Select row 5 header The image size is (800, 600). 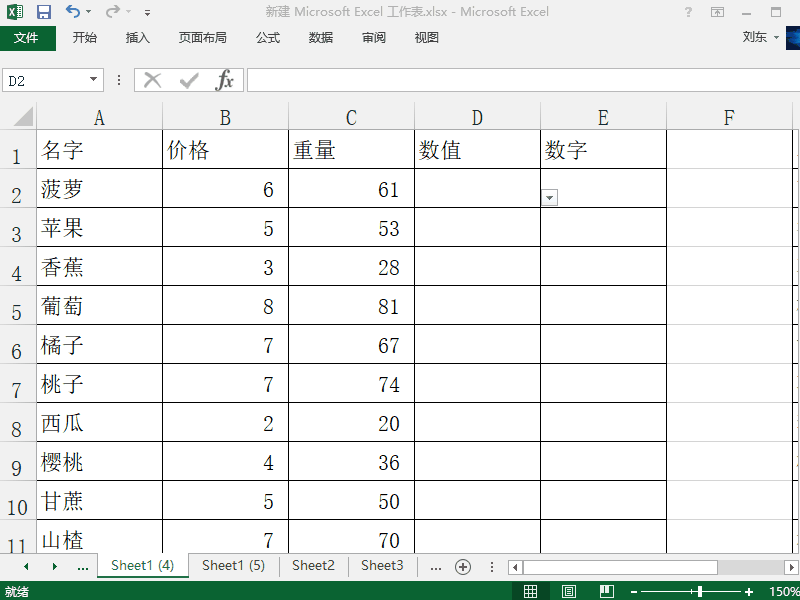click(x=17, y=306)
